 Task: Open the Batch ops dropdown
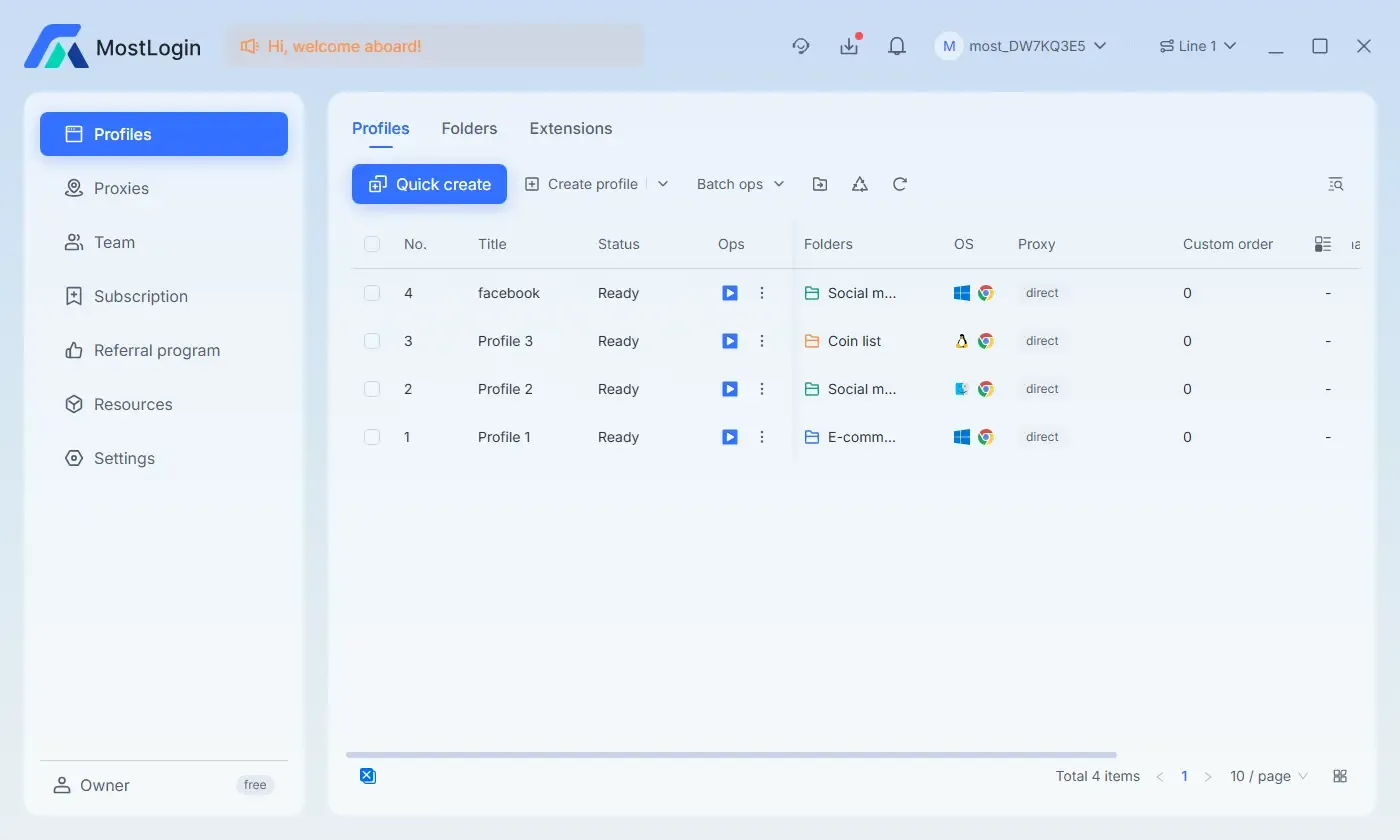[741, 184]
